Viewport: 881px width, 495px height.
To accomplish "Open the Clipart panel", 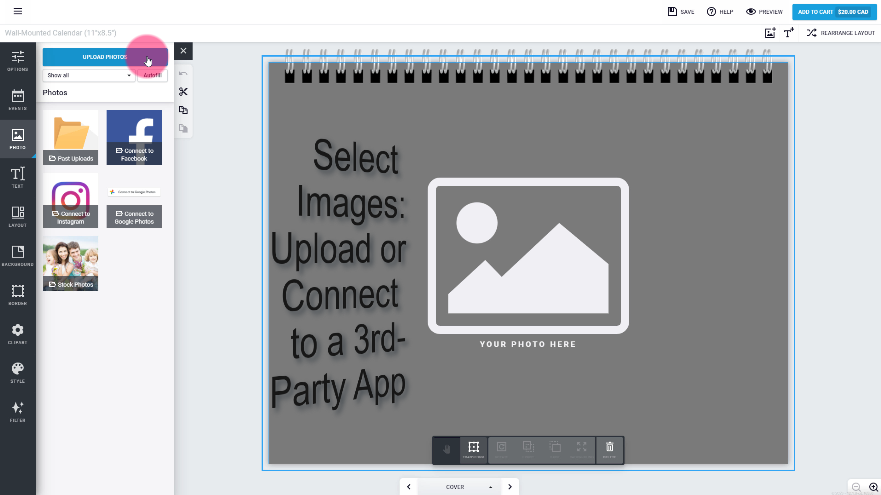I will tap(17, 333).
